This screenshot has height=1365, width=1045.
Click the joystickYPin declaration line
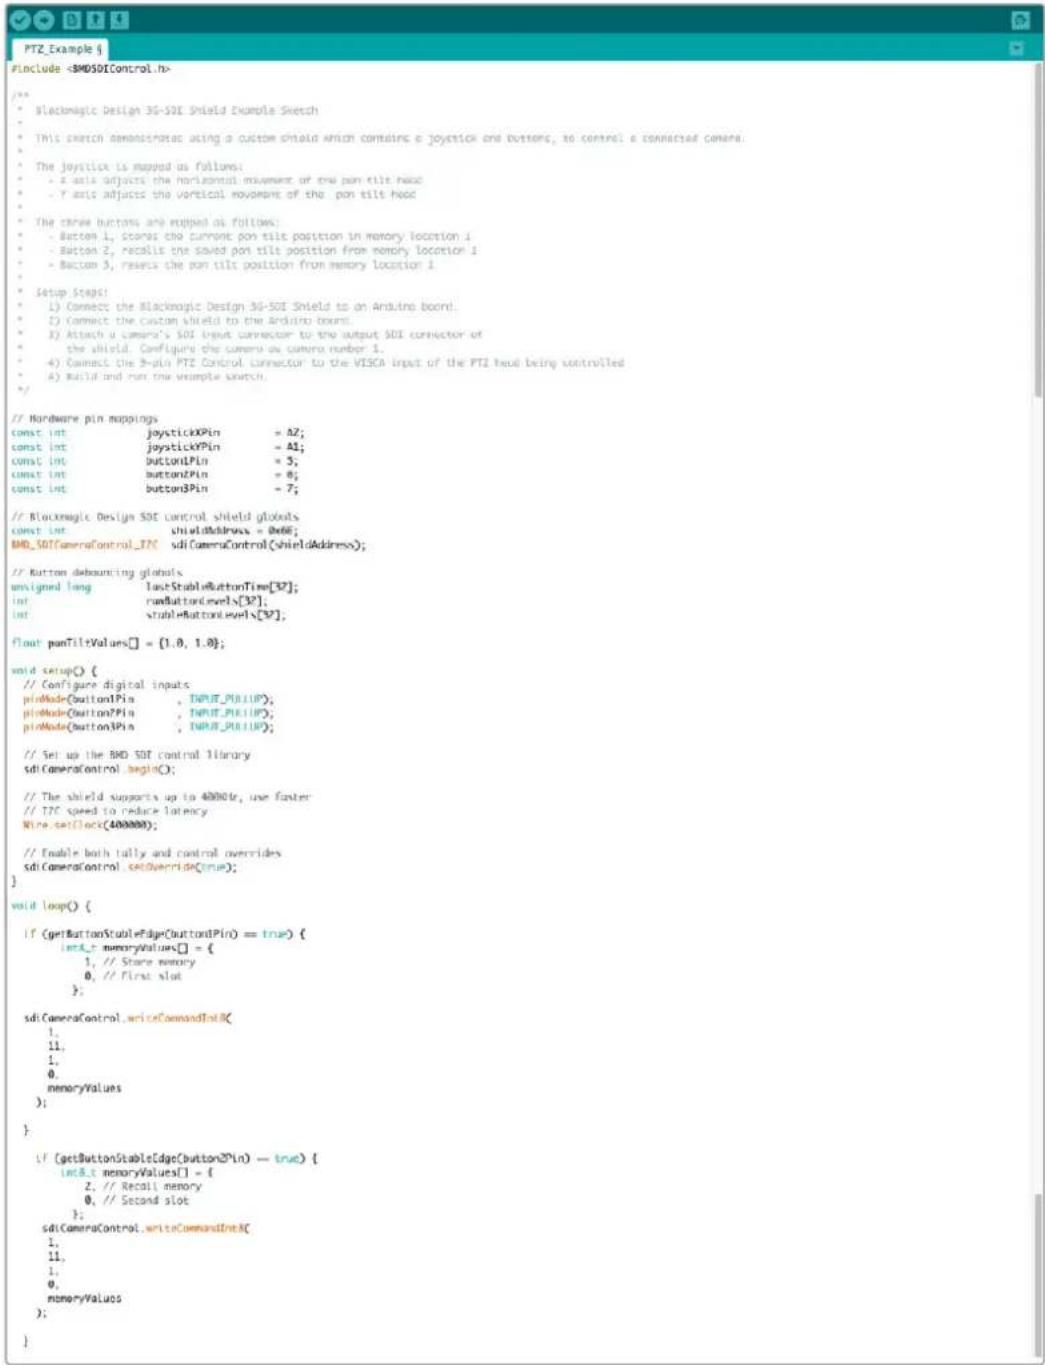[x=158, y=447]
